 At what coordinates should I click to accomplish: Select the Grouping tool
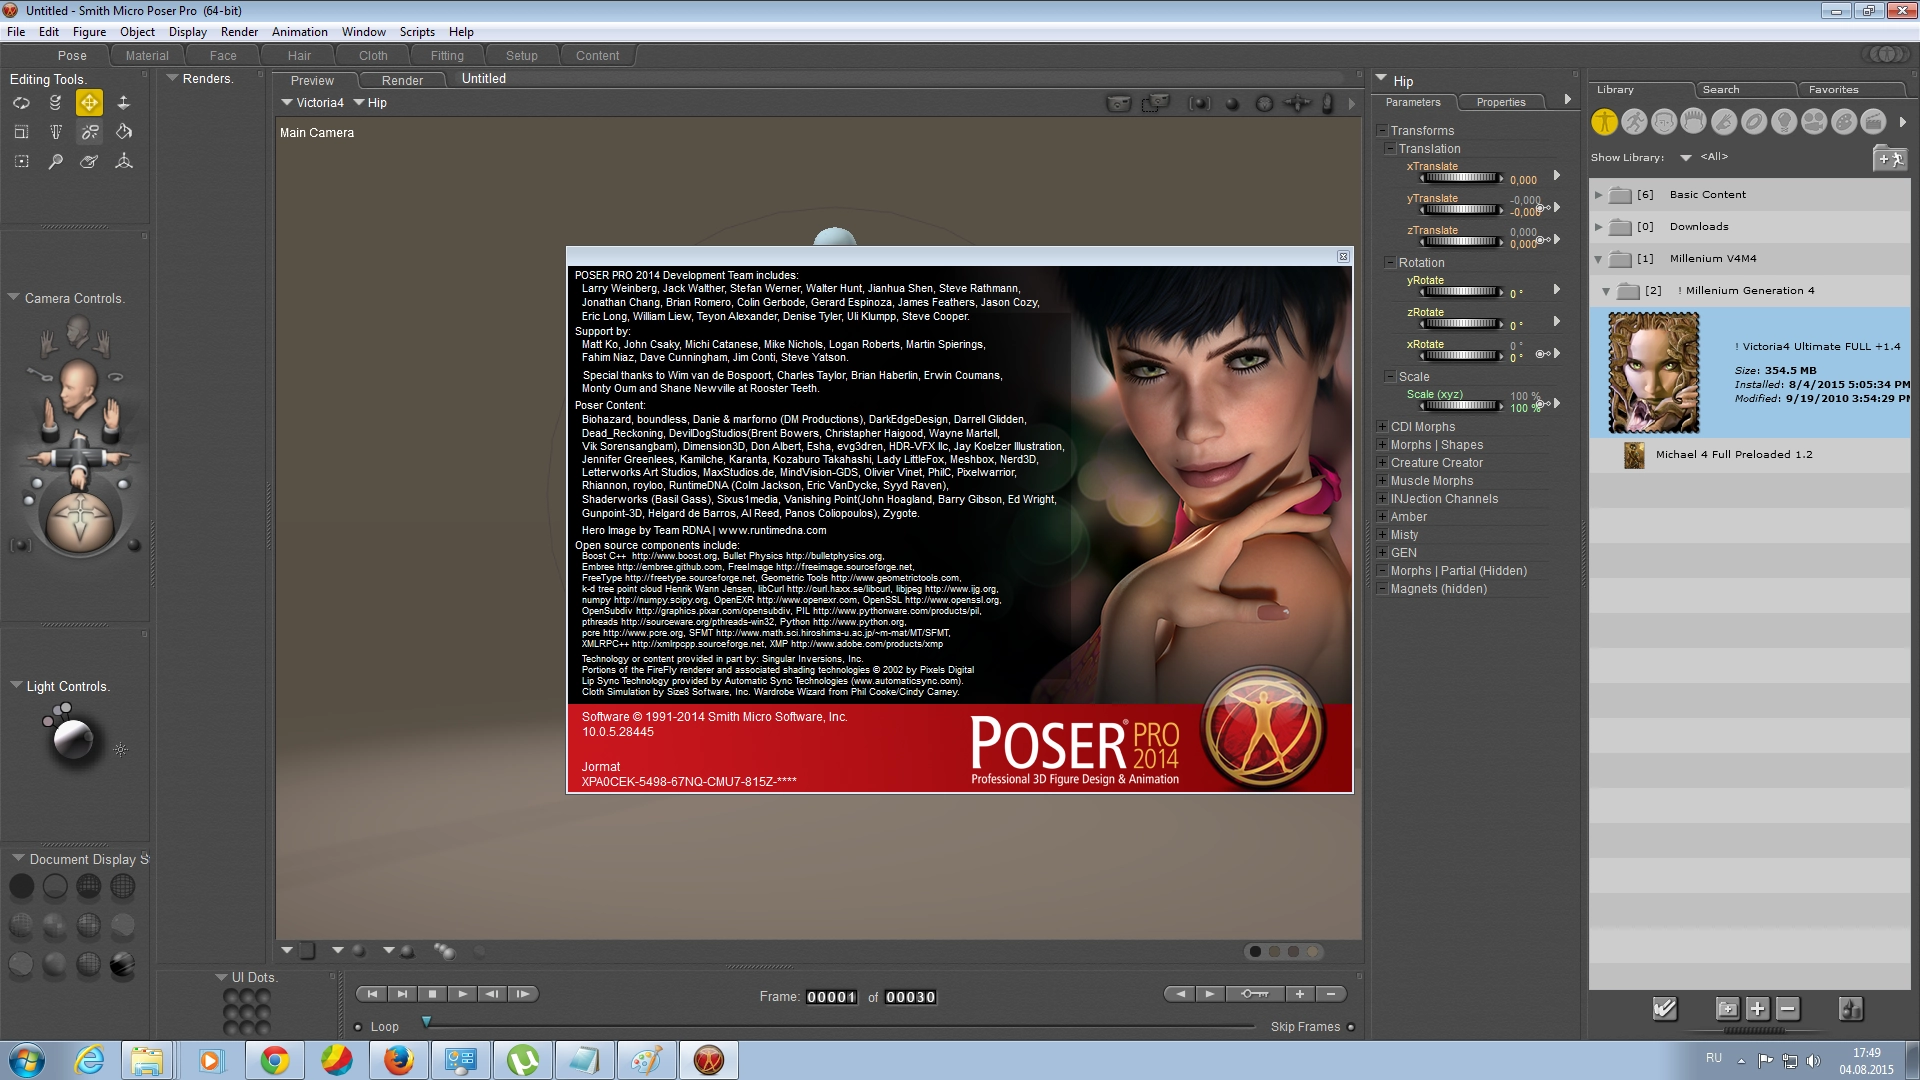point(21,161)
